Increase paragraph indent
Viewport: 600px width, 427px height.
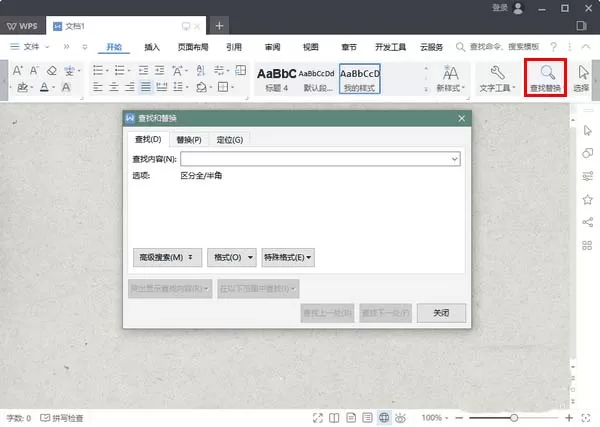pos(160,70)
